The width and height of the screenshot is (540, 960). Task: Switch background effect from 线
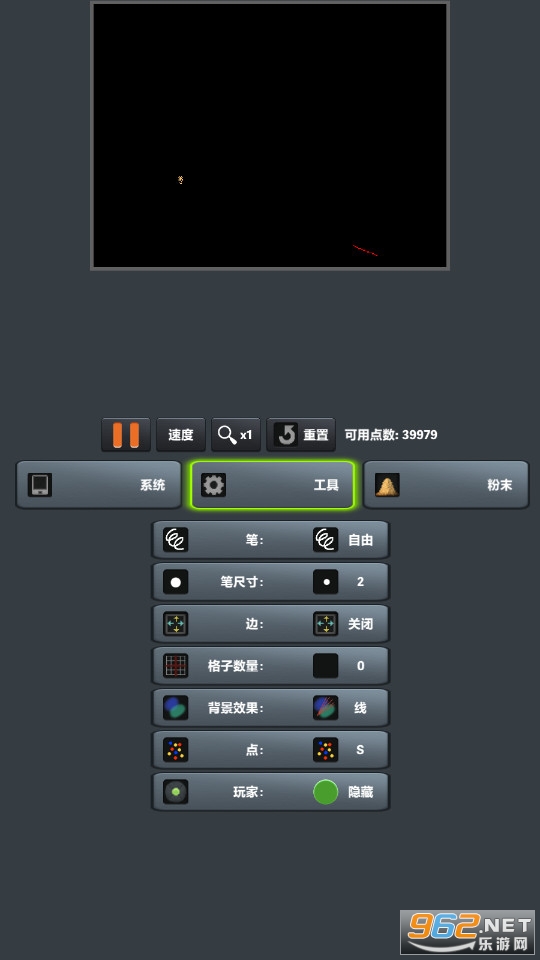pos(343,708)
